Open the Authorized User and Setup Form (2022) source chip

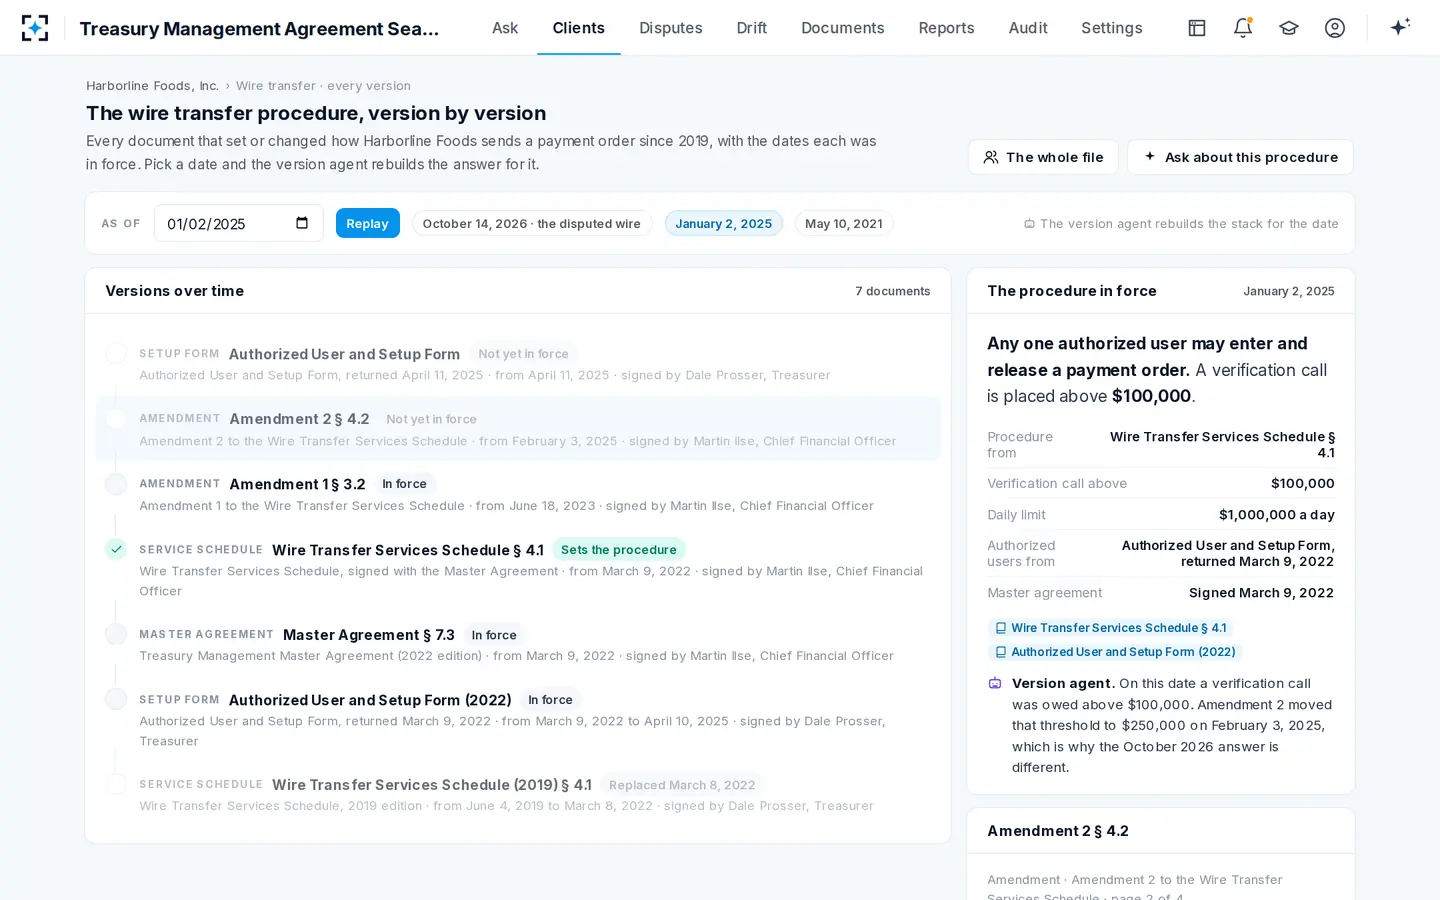(x=1115, y=652)
